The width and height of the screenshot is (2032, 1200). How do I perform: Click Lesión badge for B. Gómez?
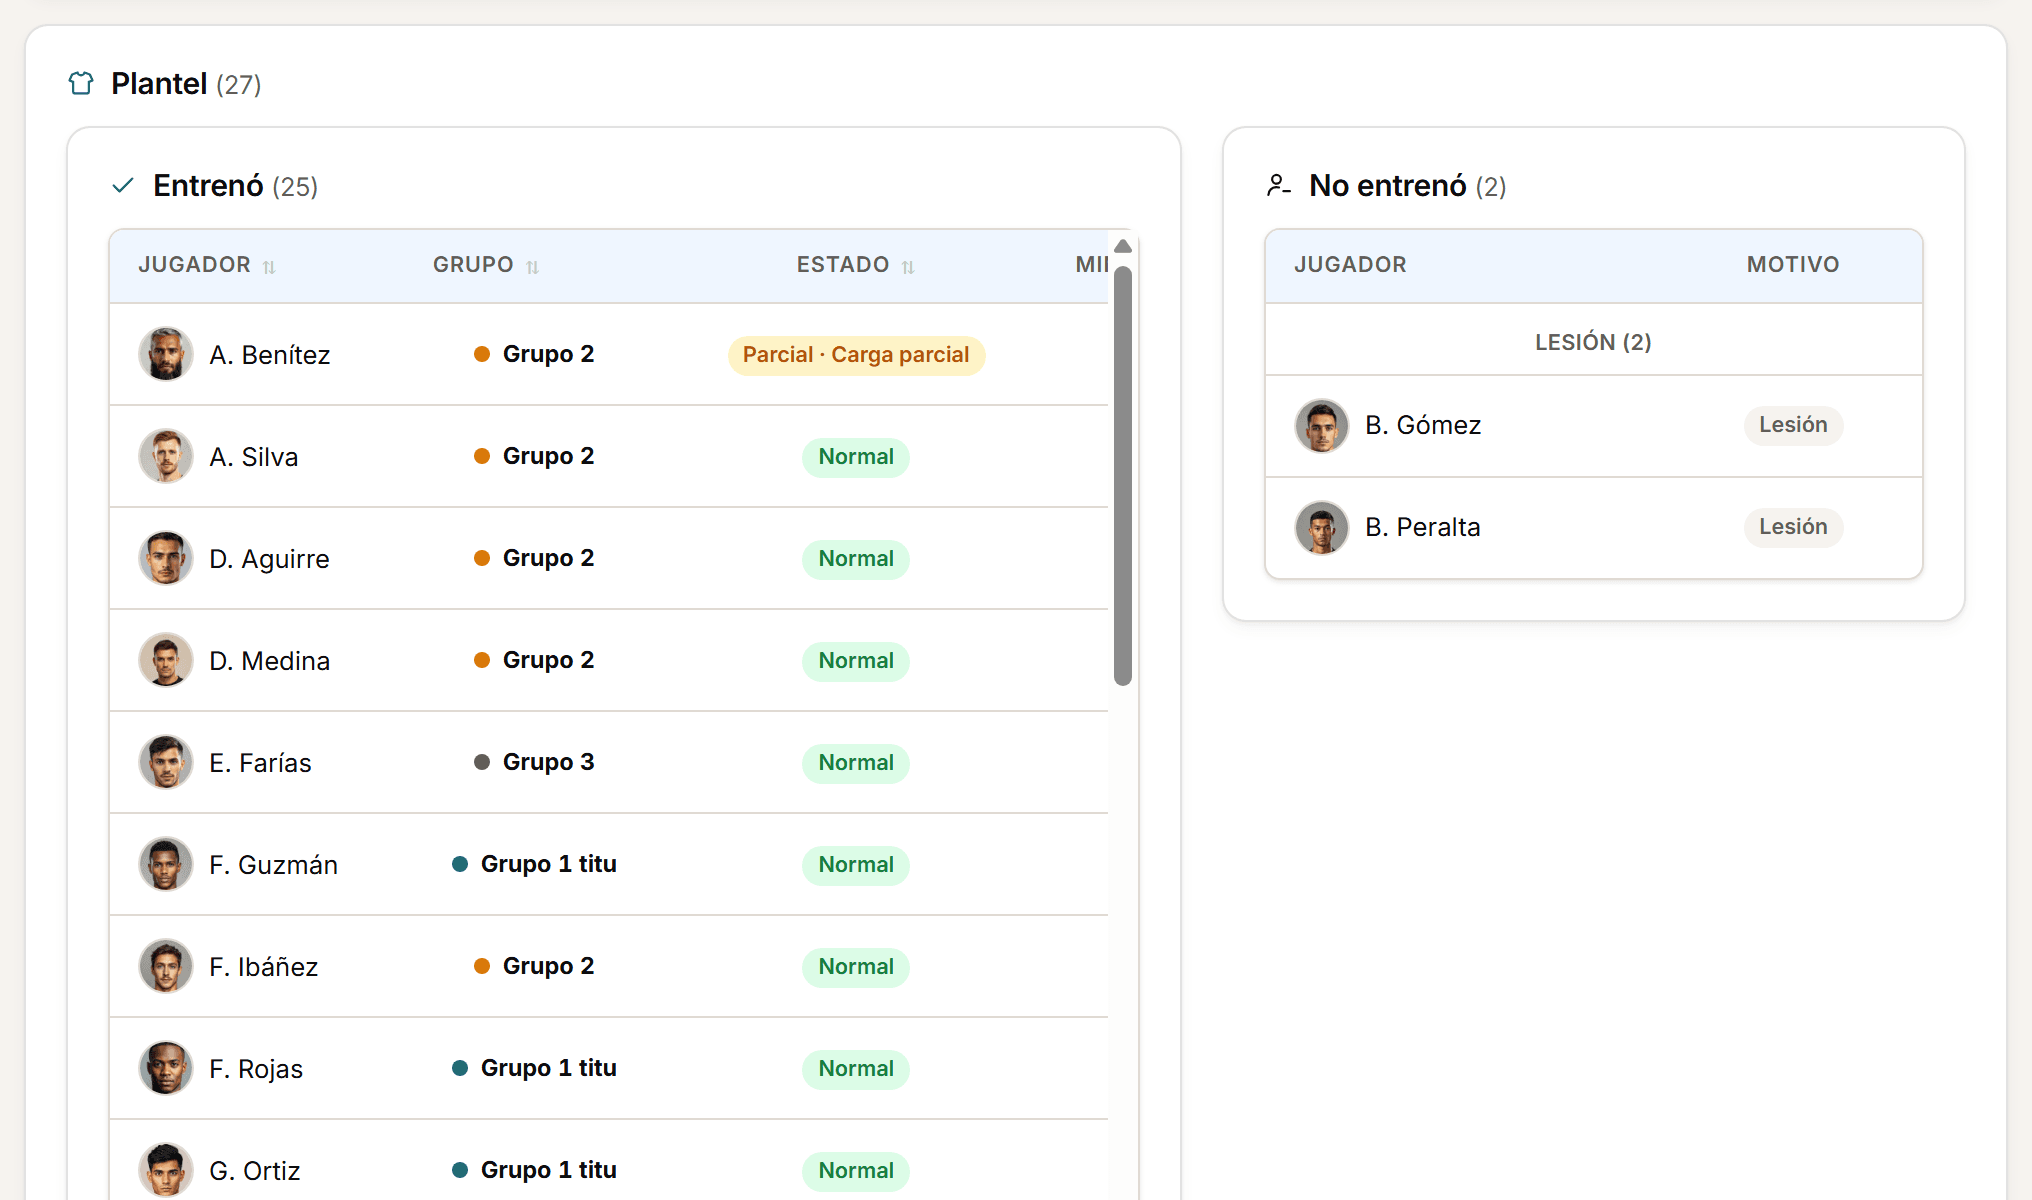(1793, 425)
